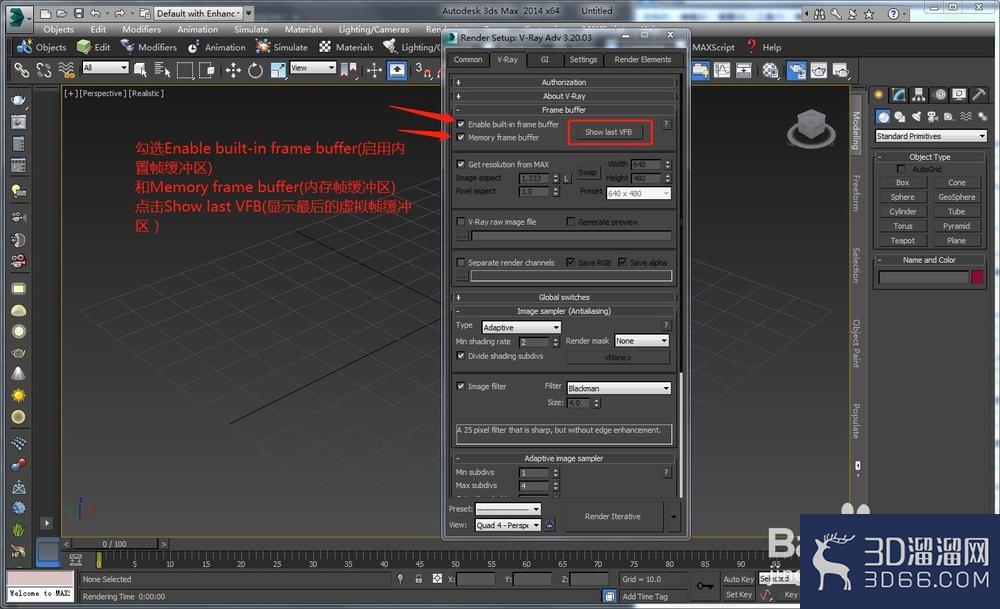
Task: Select the Select and Rotate tool
Action: [x=255, y=70]
